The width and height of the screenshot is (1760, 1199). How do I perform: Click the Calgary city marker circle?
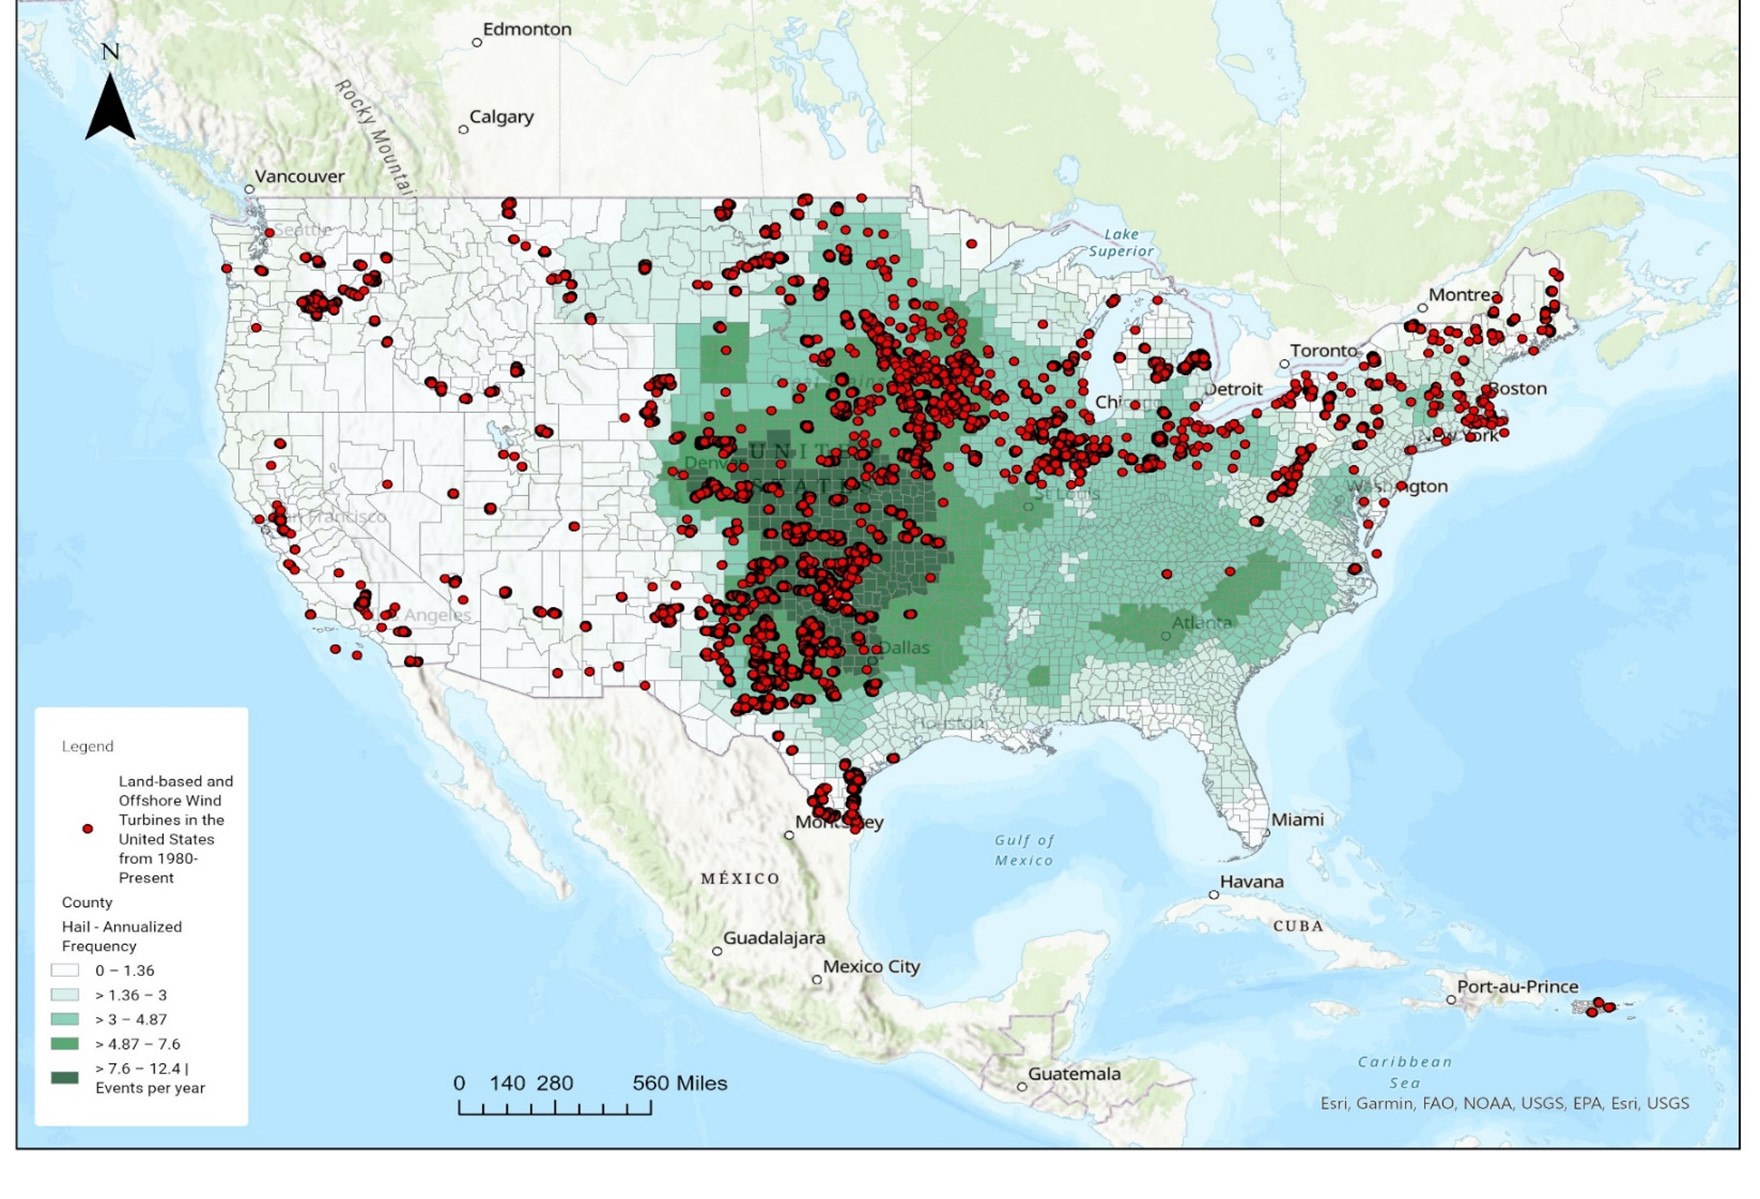[x=463, y=130]
